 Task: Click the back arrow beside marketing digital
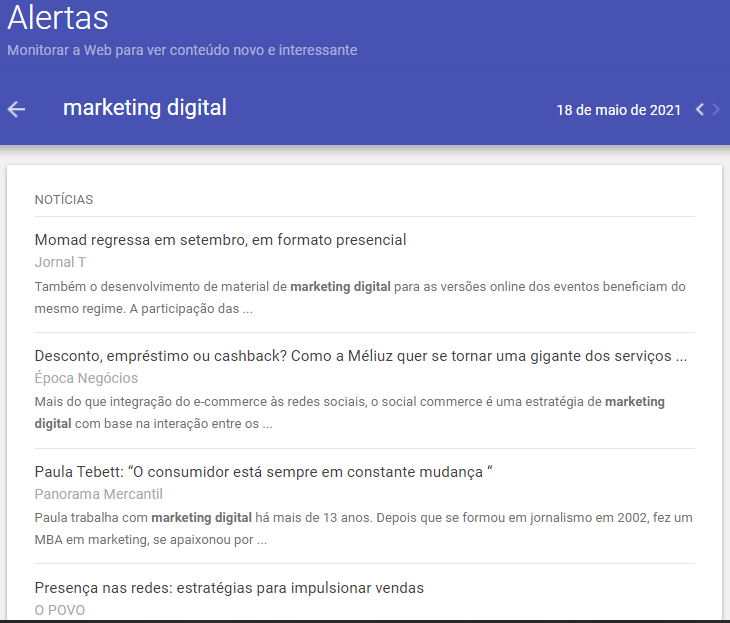16,109
